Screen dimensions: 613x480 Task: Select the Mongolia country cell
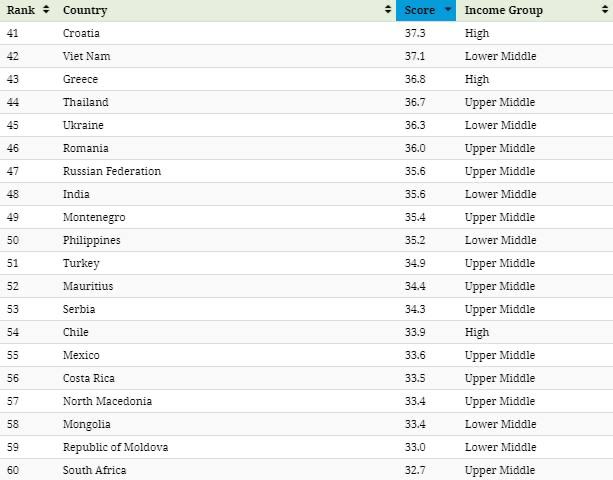pyautogui.click(x=87, y=424)
